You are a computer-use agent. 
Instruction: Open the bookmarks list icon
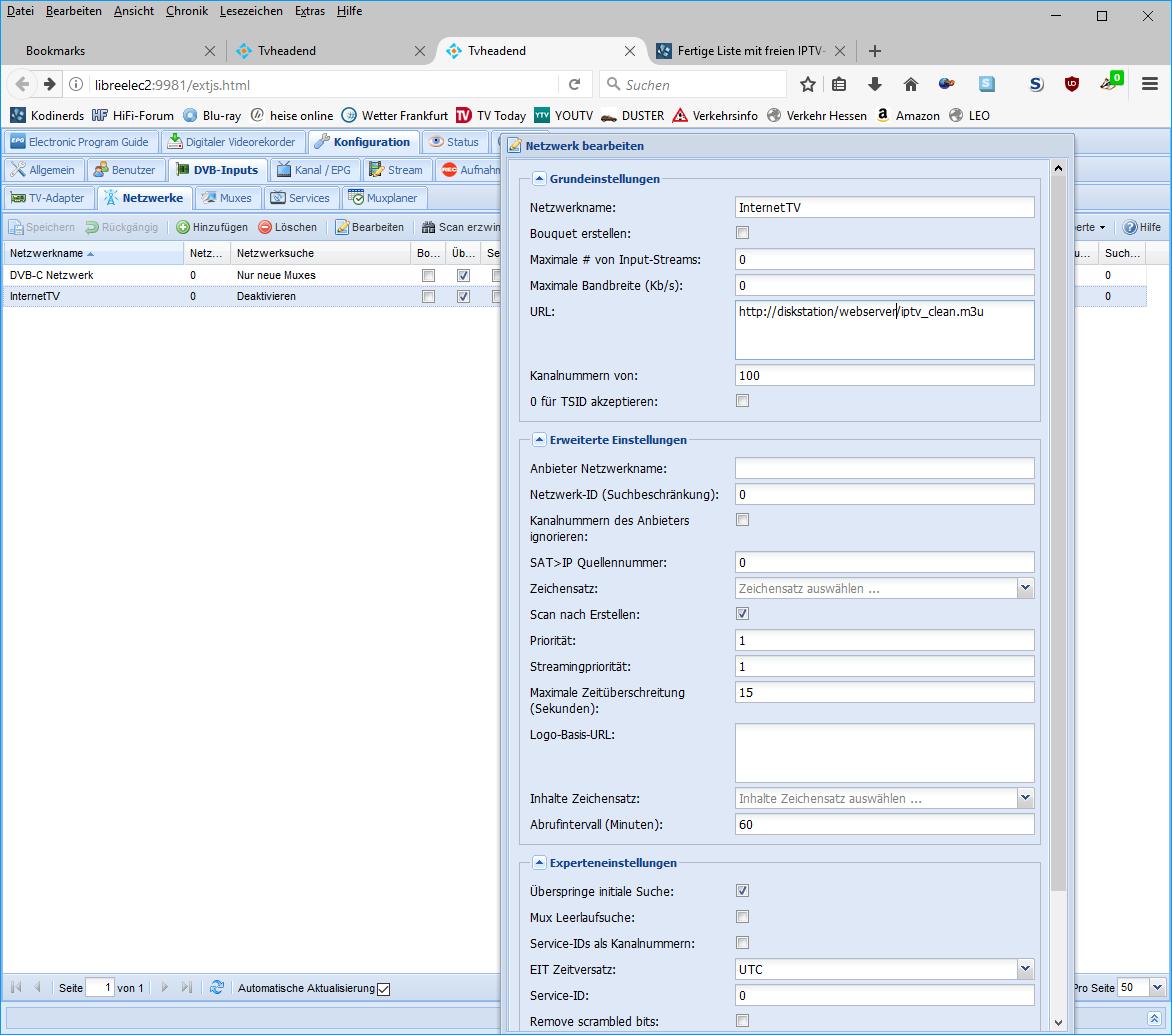[839, 84]
